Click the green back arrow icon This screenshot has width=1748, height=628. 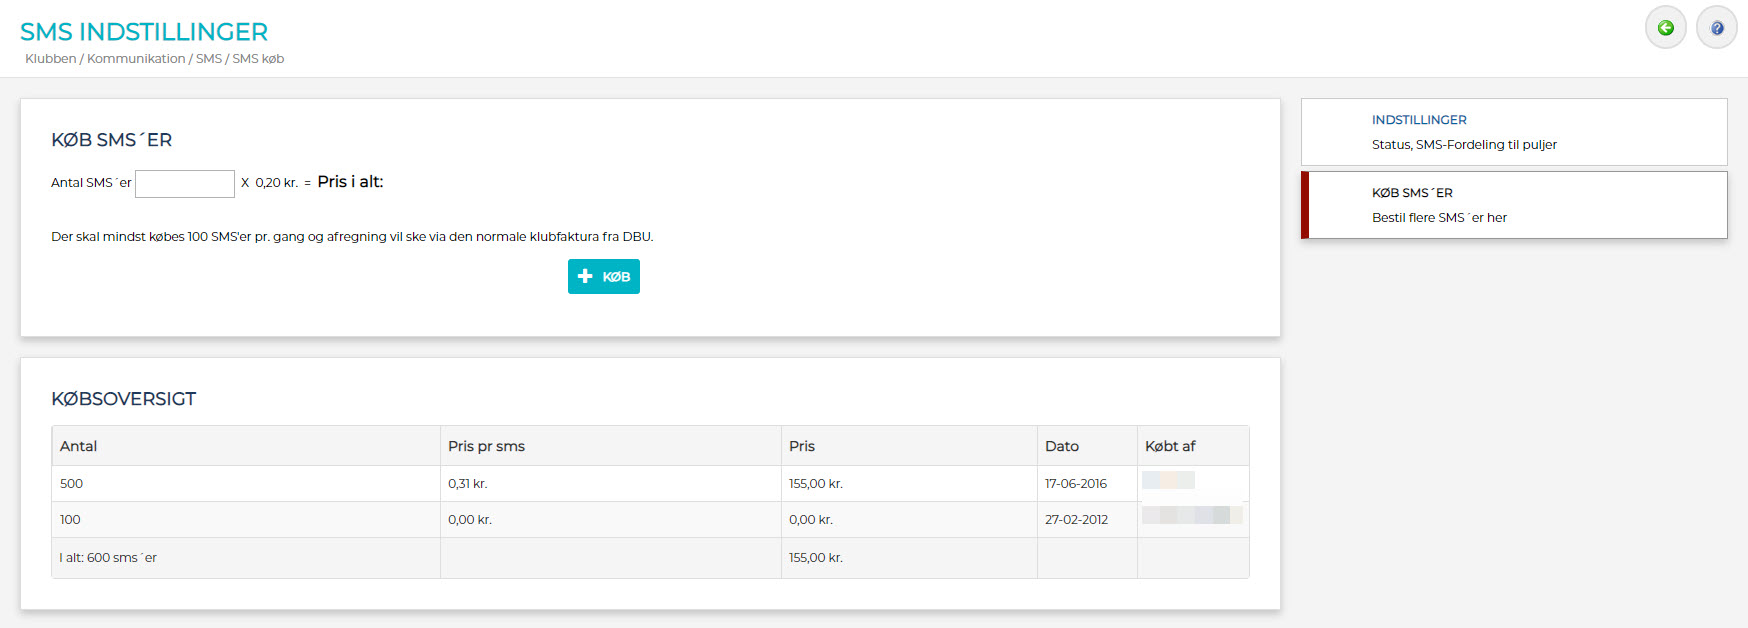(x=1665, y=28)
